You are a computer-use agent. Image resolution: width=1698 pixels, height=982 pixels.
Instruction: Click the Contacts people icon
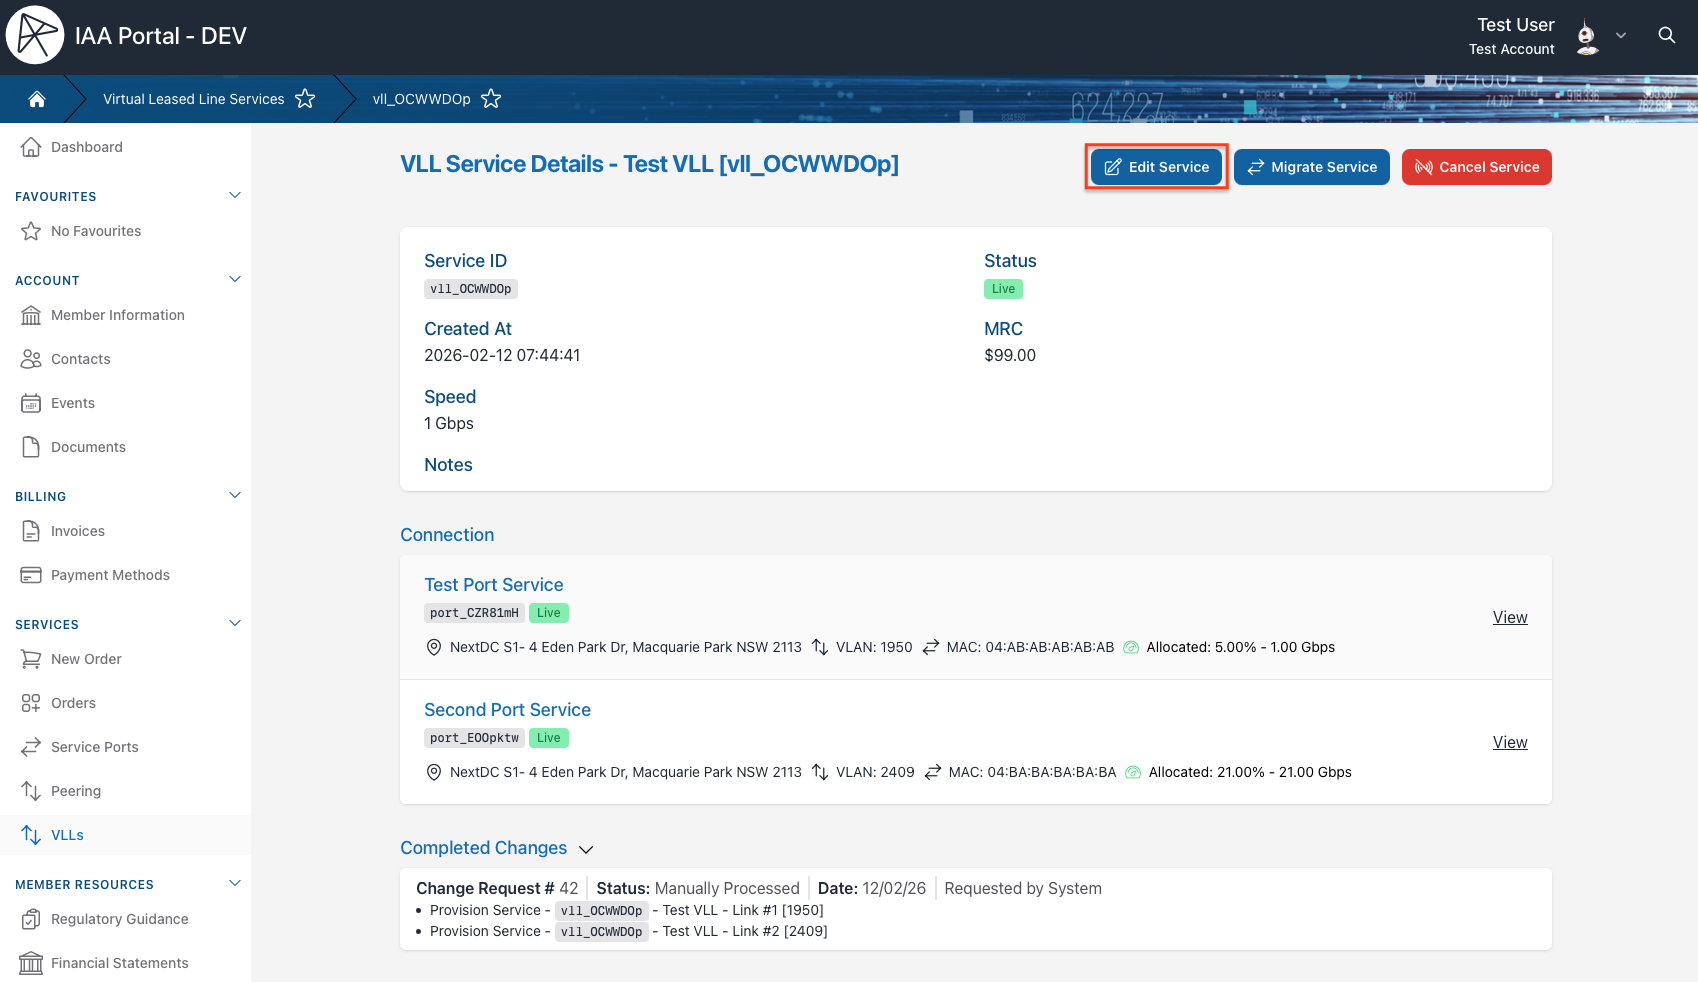pyautogui.click(x=31, y=359)
